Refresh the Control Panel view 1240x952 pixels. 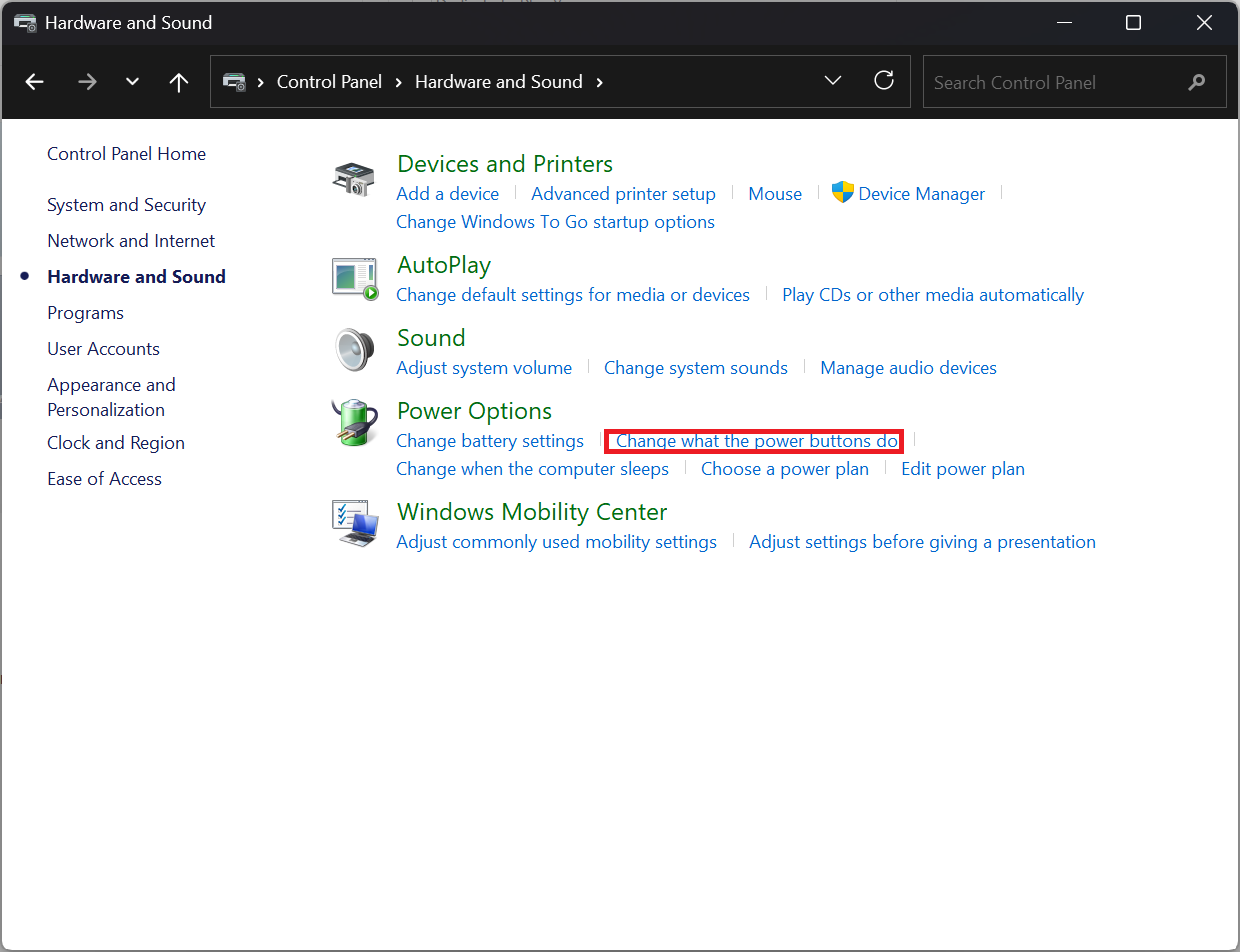pos(884,81)
